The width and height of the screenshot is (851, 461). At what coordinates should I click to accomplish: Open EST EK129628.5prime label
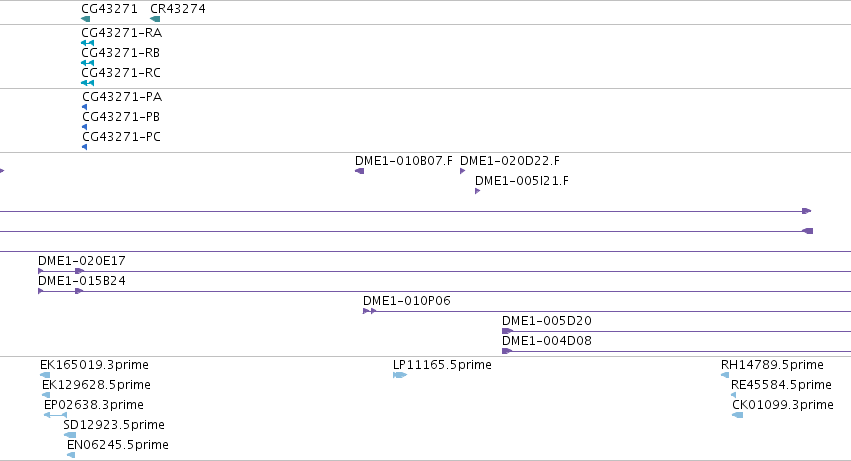96,385
